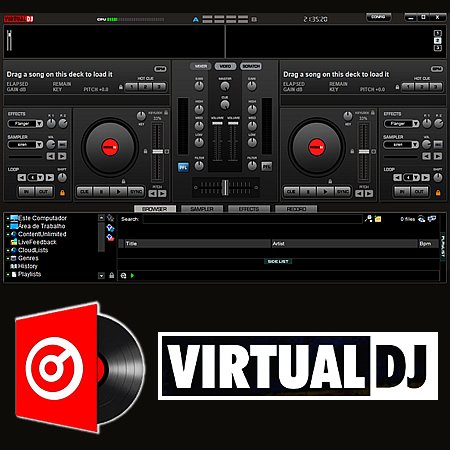Toggle keylock on right deck
The height and width of the screenshot is (450, 450).
pos(373,113)
